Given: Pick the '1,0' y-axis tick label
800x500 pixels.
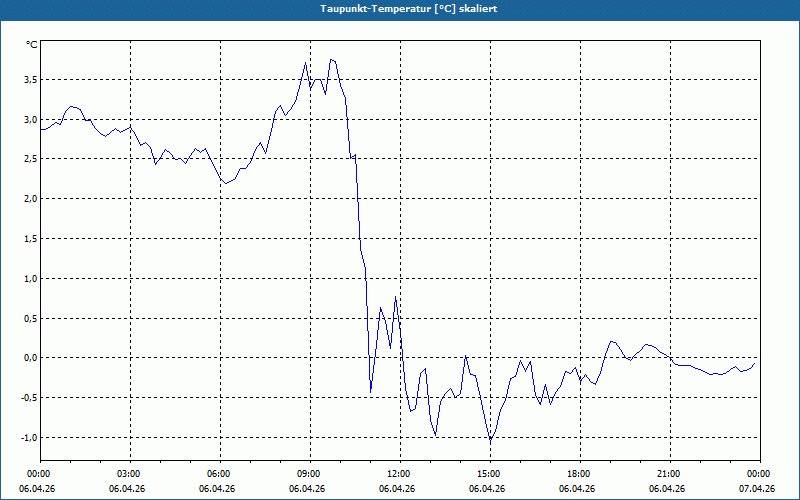Looking at the screenshot, I should (x=31, y=279).
